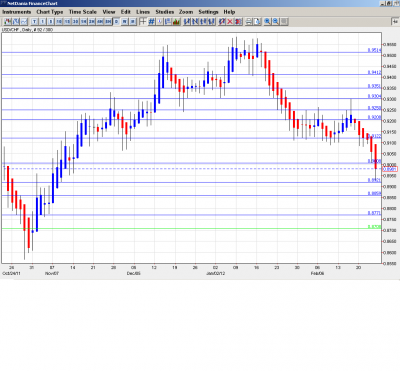Image resolution: width=400 pixels, height=371 pixels.
Task: Expand the Settings menu
Action: pyautogui.click(x=208, y=12)
